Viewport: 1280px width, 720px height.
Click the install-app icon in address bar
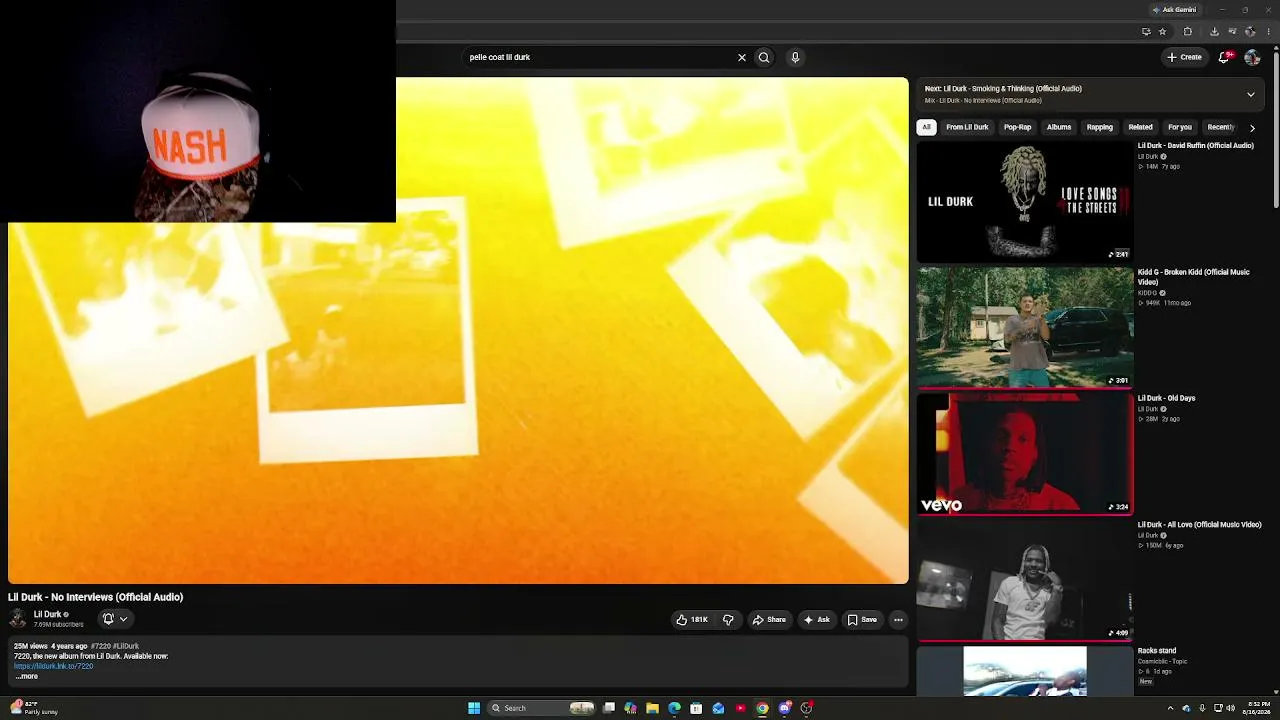[x=1146, y=31]
